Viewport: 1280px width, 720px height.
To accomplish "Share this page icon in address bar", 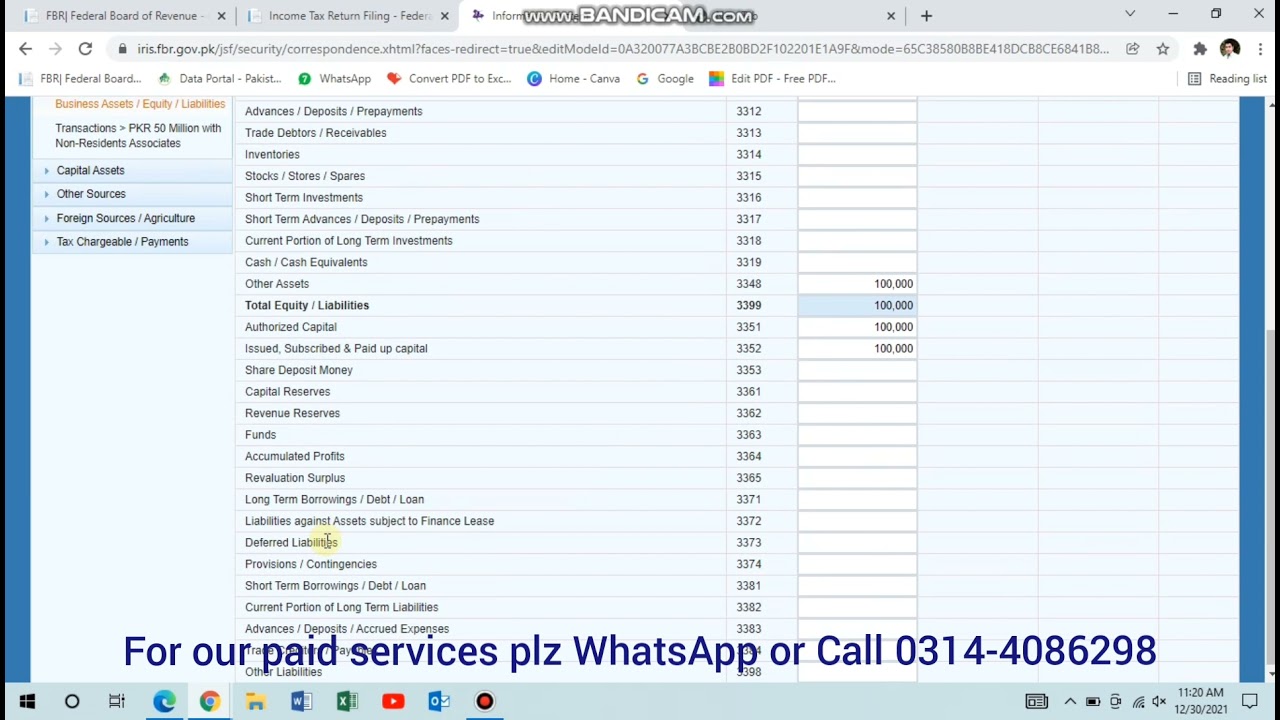I will (1132, 48).
